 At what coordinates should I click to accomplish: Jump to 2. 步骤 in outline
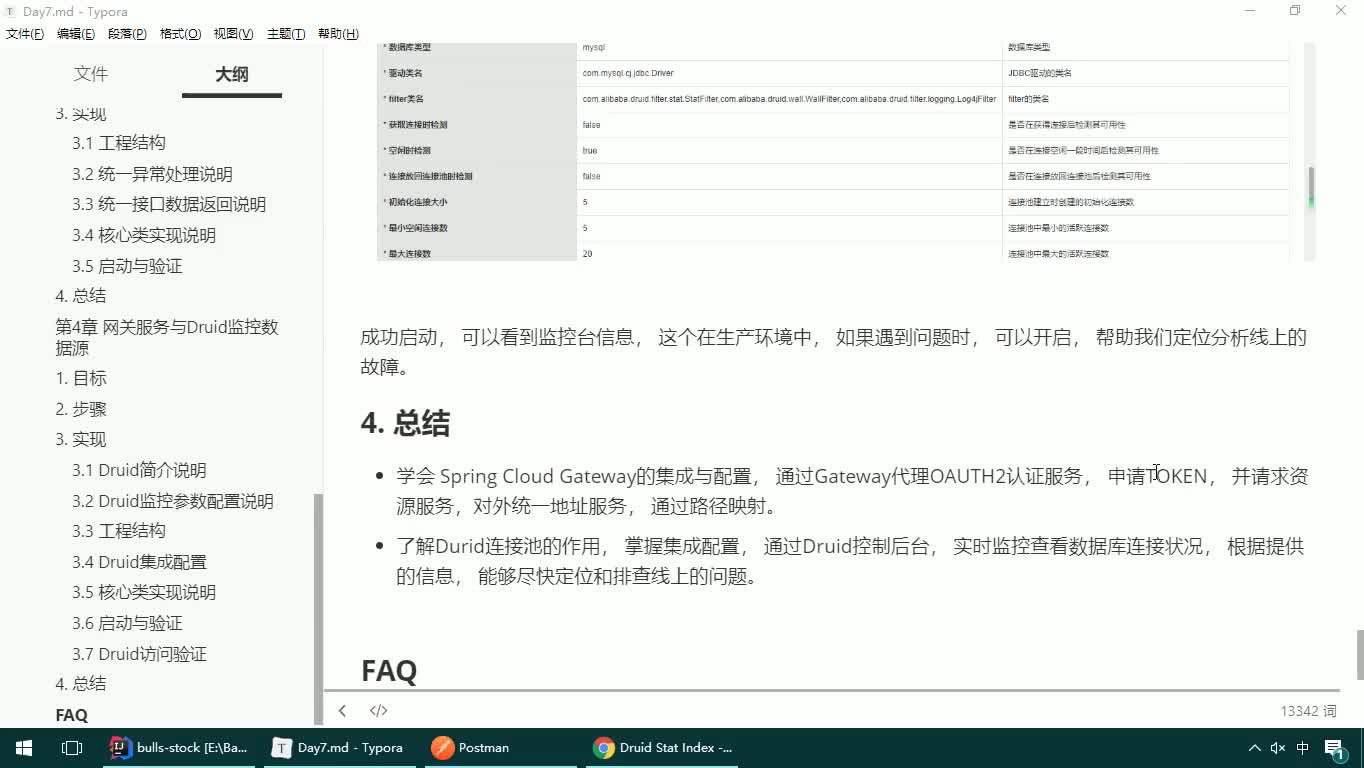pyautogui.click(x=81, y=409)
